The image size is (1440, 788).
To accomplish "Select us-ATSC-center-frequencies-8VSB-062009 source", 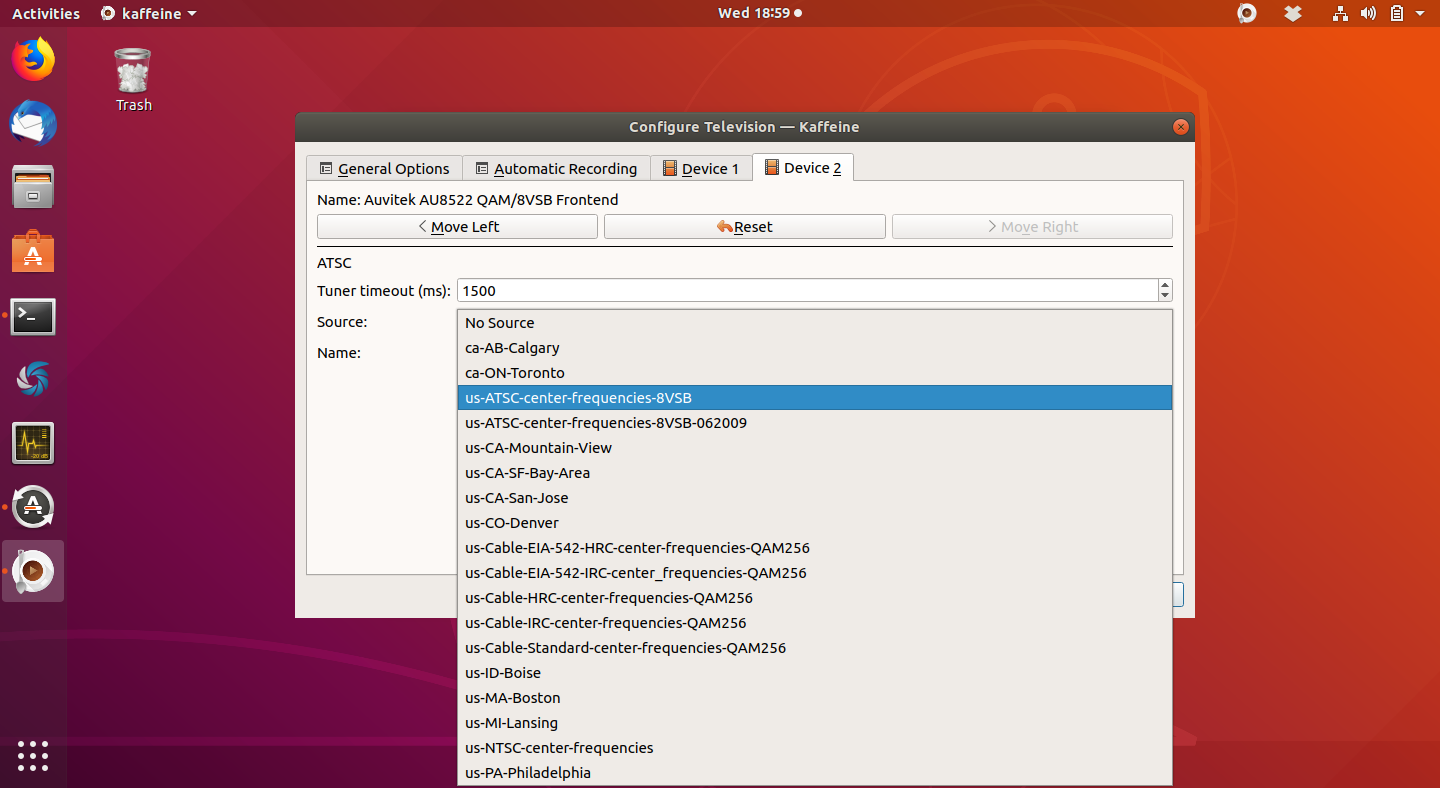I will coord(814,423).
